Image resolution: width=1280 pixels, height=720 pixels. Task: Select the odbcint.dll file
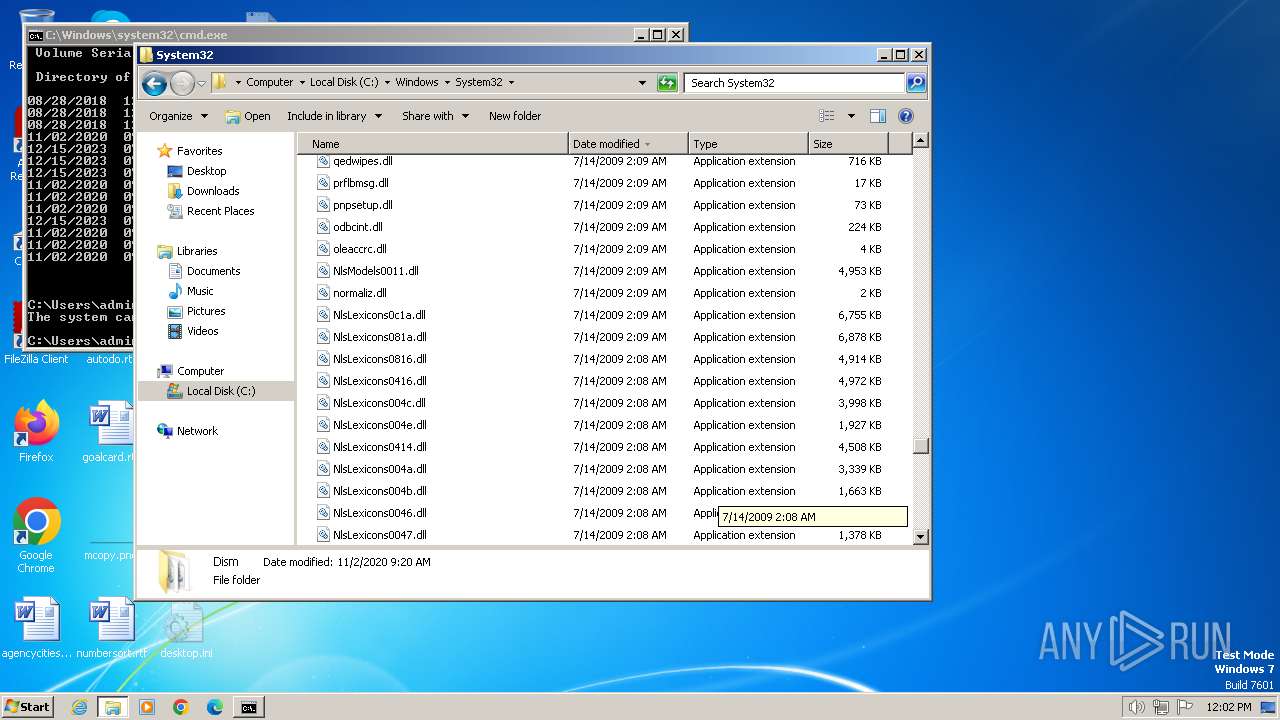[x=358, y=227]
